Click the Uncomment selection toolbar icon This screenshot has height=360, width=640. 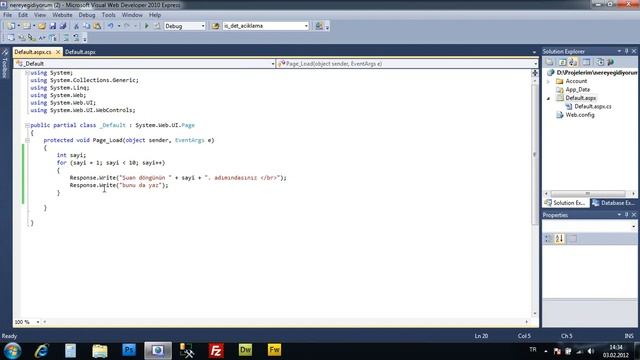(x=76, y=38)
